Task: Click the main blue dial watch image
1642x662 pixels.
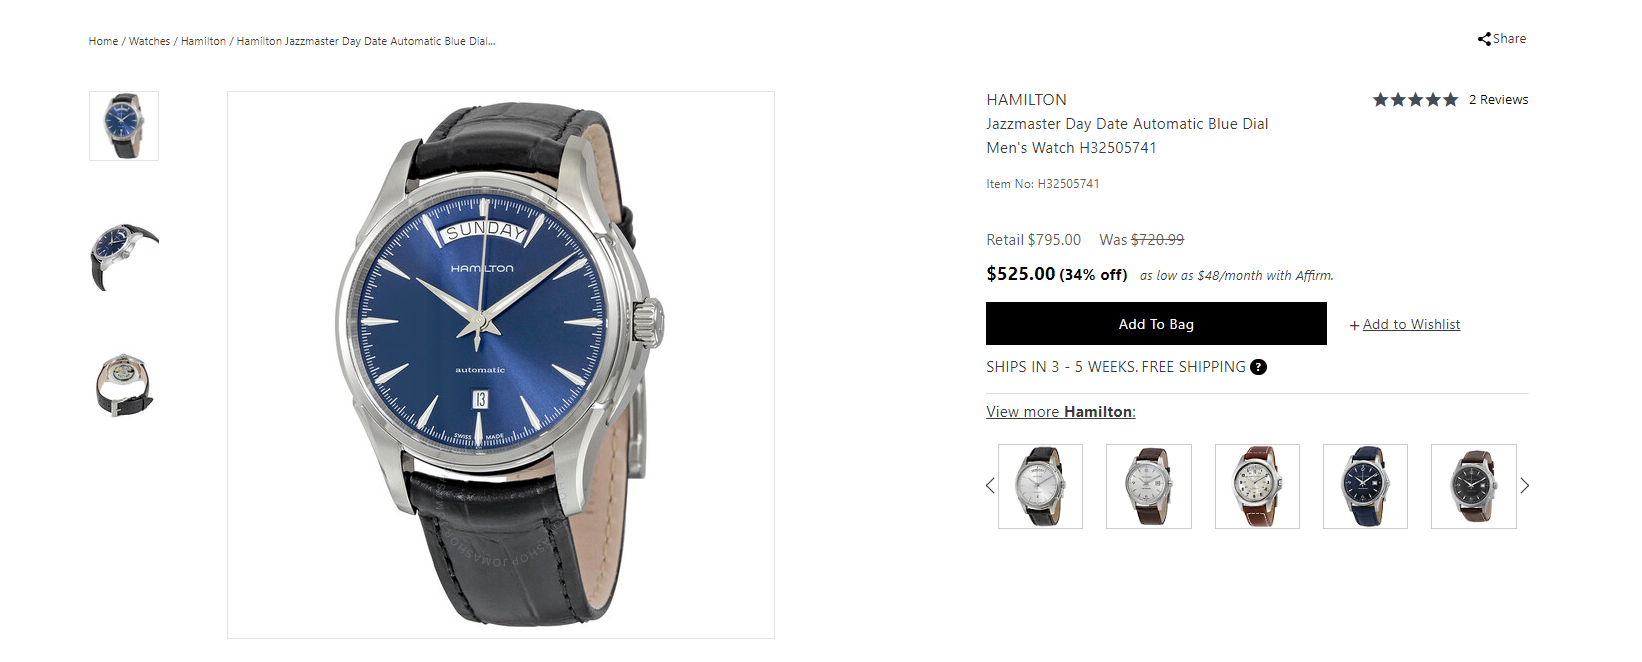Action: (x=501, y=365)
